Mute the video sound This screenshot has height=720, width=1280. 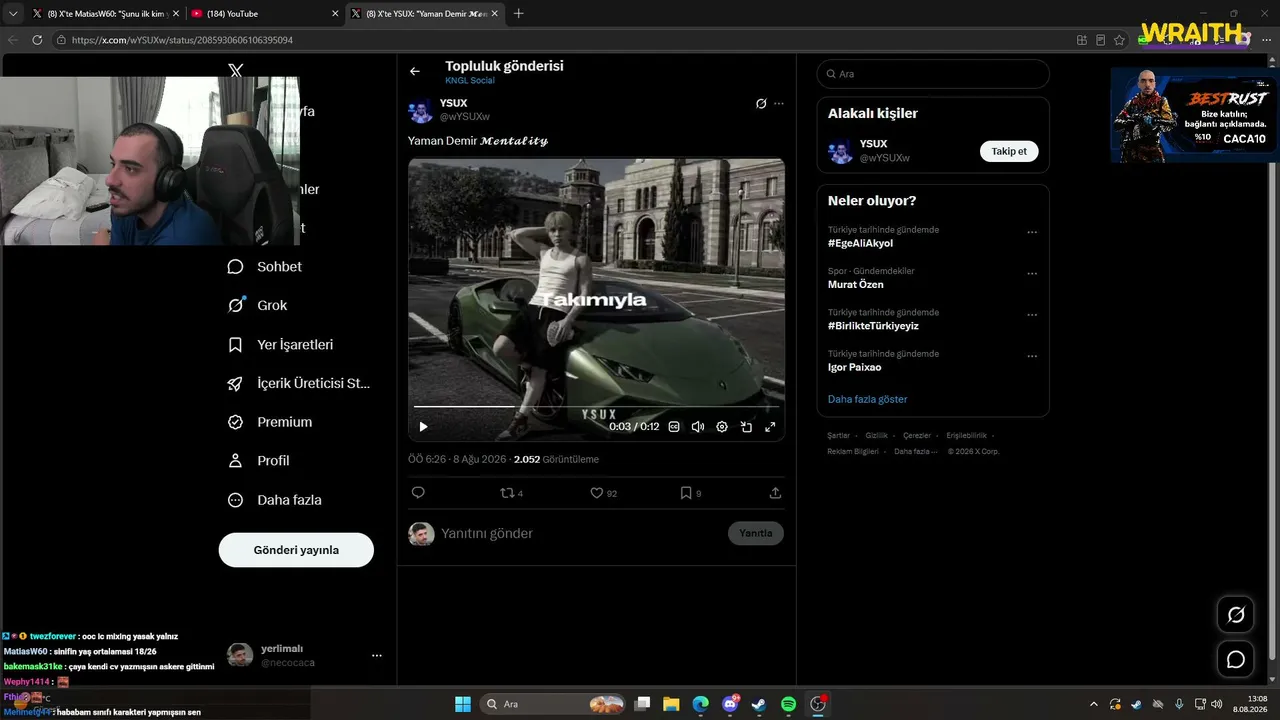coord(698,426)
